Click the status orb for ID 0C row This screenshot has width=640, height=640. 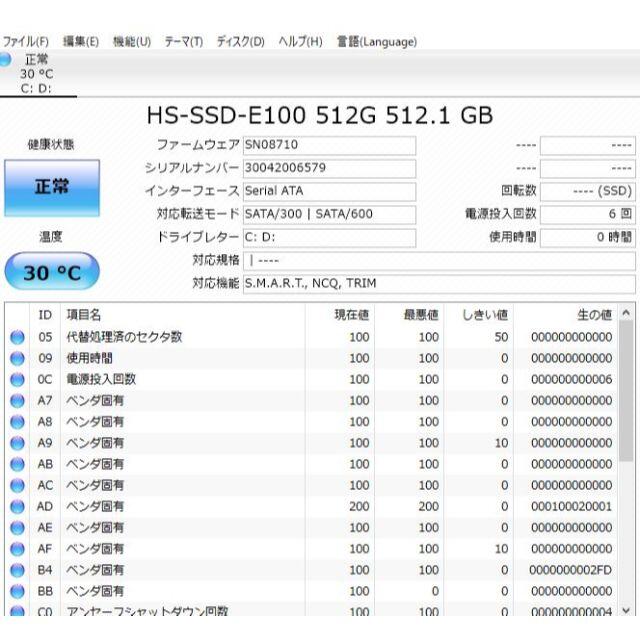(17, 380)
